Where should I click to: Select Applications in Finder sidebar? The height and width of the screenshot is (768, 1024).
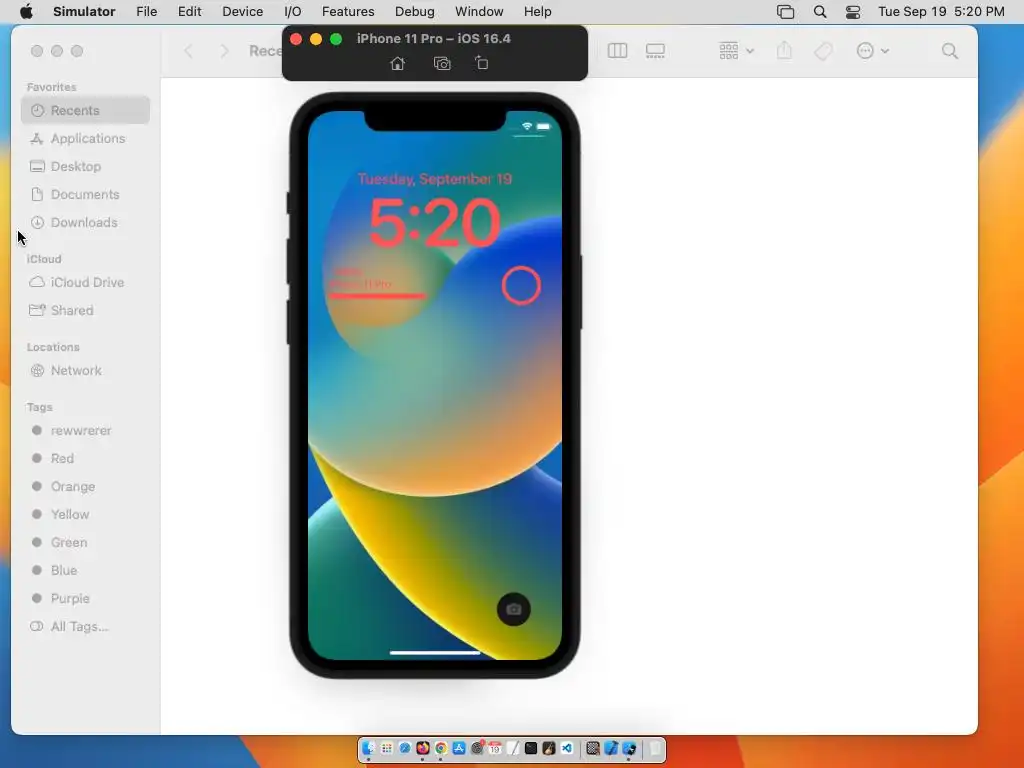click(86, 138)
